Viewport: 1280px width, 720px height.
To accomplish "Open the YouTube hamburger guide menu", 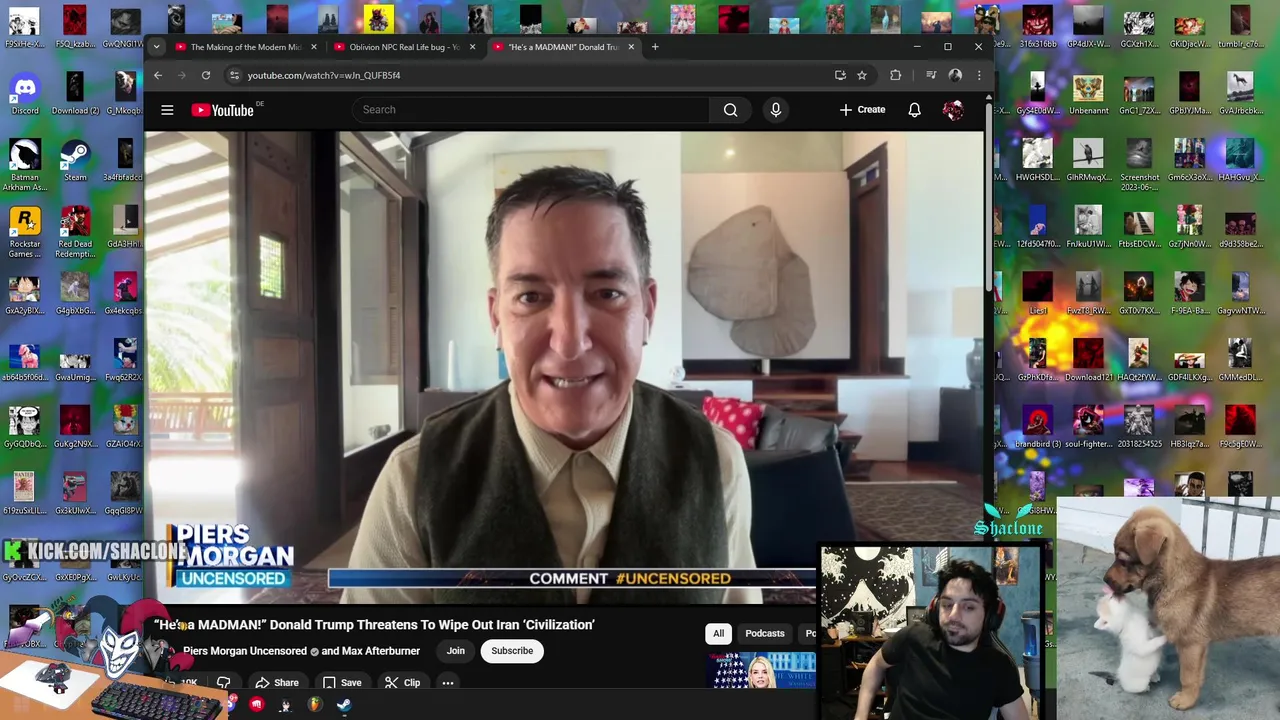I will pyautogui.click(x=167, y=110).
